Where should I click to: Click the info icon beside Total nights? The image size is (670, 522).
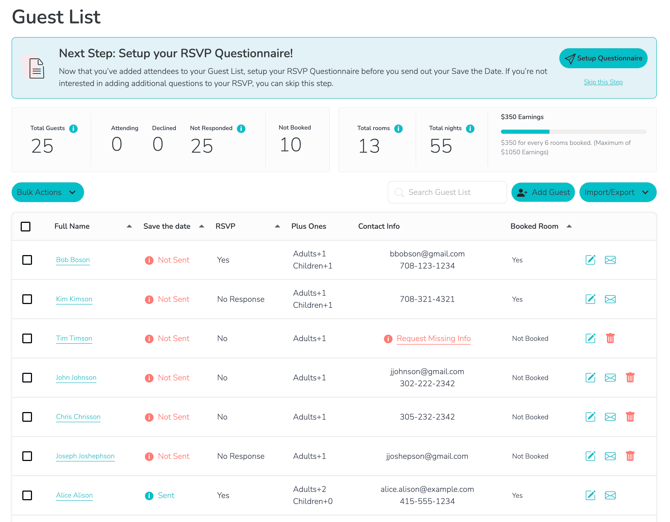[470, 129]
